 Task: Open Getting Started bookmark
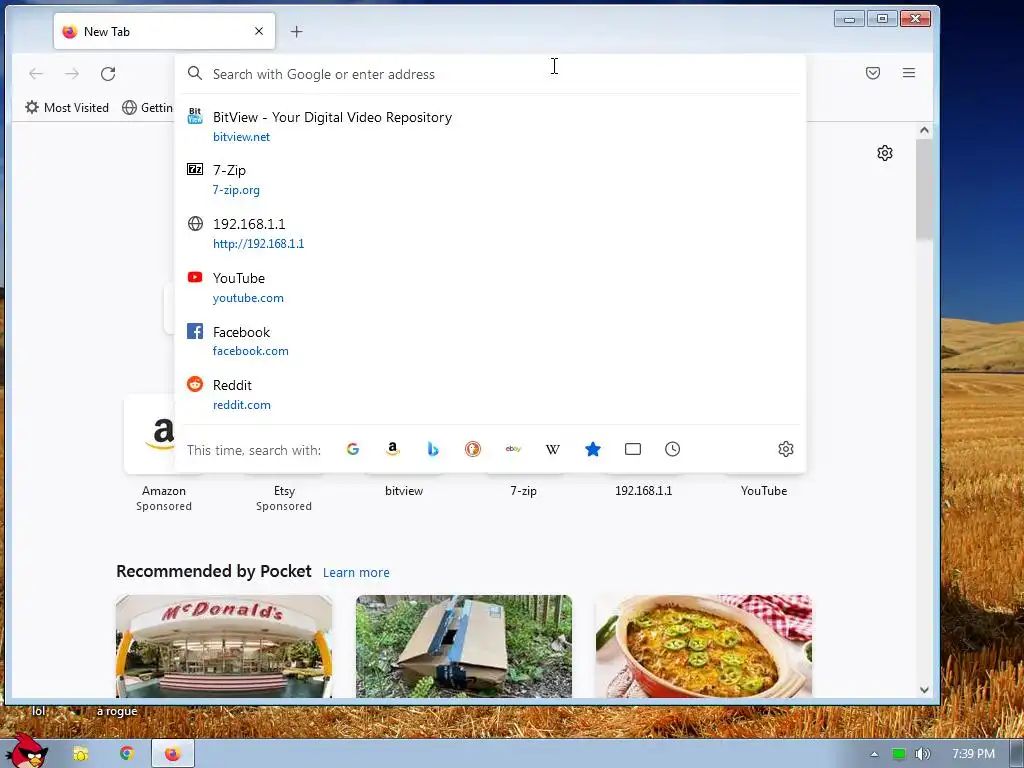coord(148,108)
